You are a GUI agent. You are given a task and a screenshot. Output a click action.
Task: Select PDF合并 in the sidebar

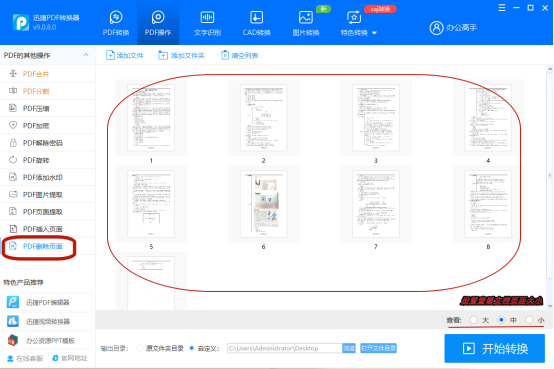click(48, 74)
